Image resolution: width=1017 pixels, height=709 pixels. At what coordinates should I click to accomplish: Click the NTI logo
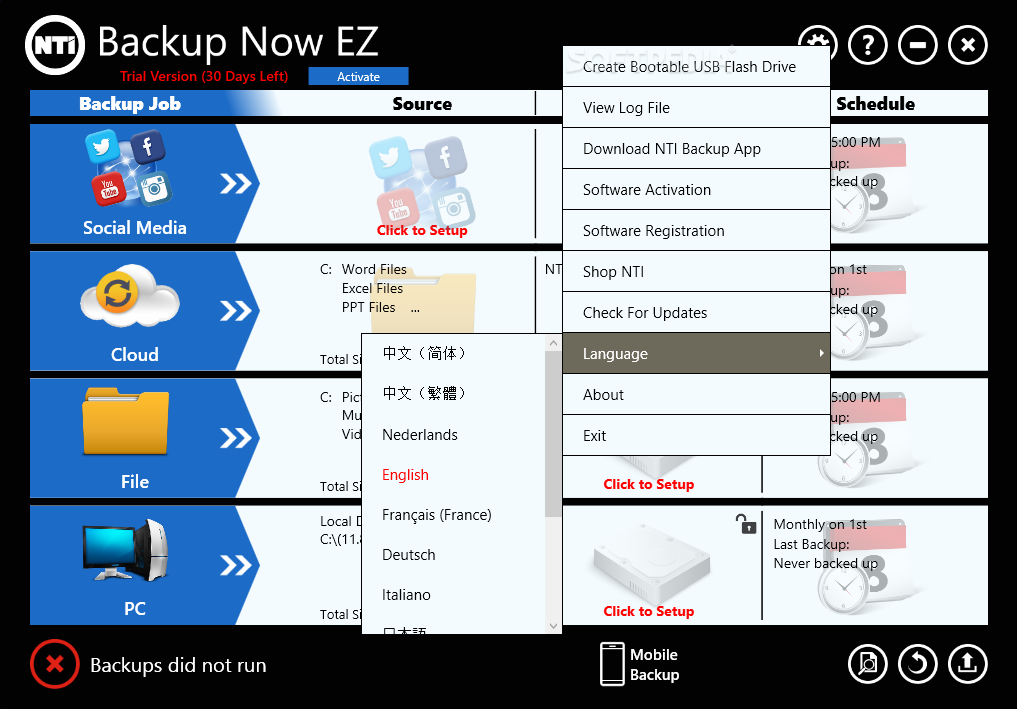point(55,45)
